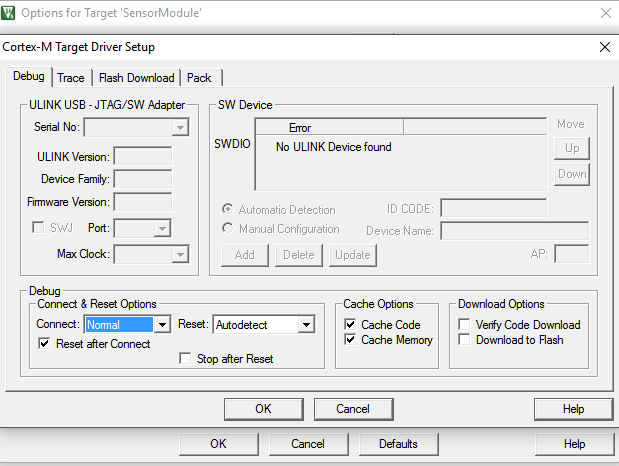The image size is (619, 466).
Task: Click the Keil uVision icon in Options title bar
Action: pyautogui.click(x=8, y=13)
